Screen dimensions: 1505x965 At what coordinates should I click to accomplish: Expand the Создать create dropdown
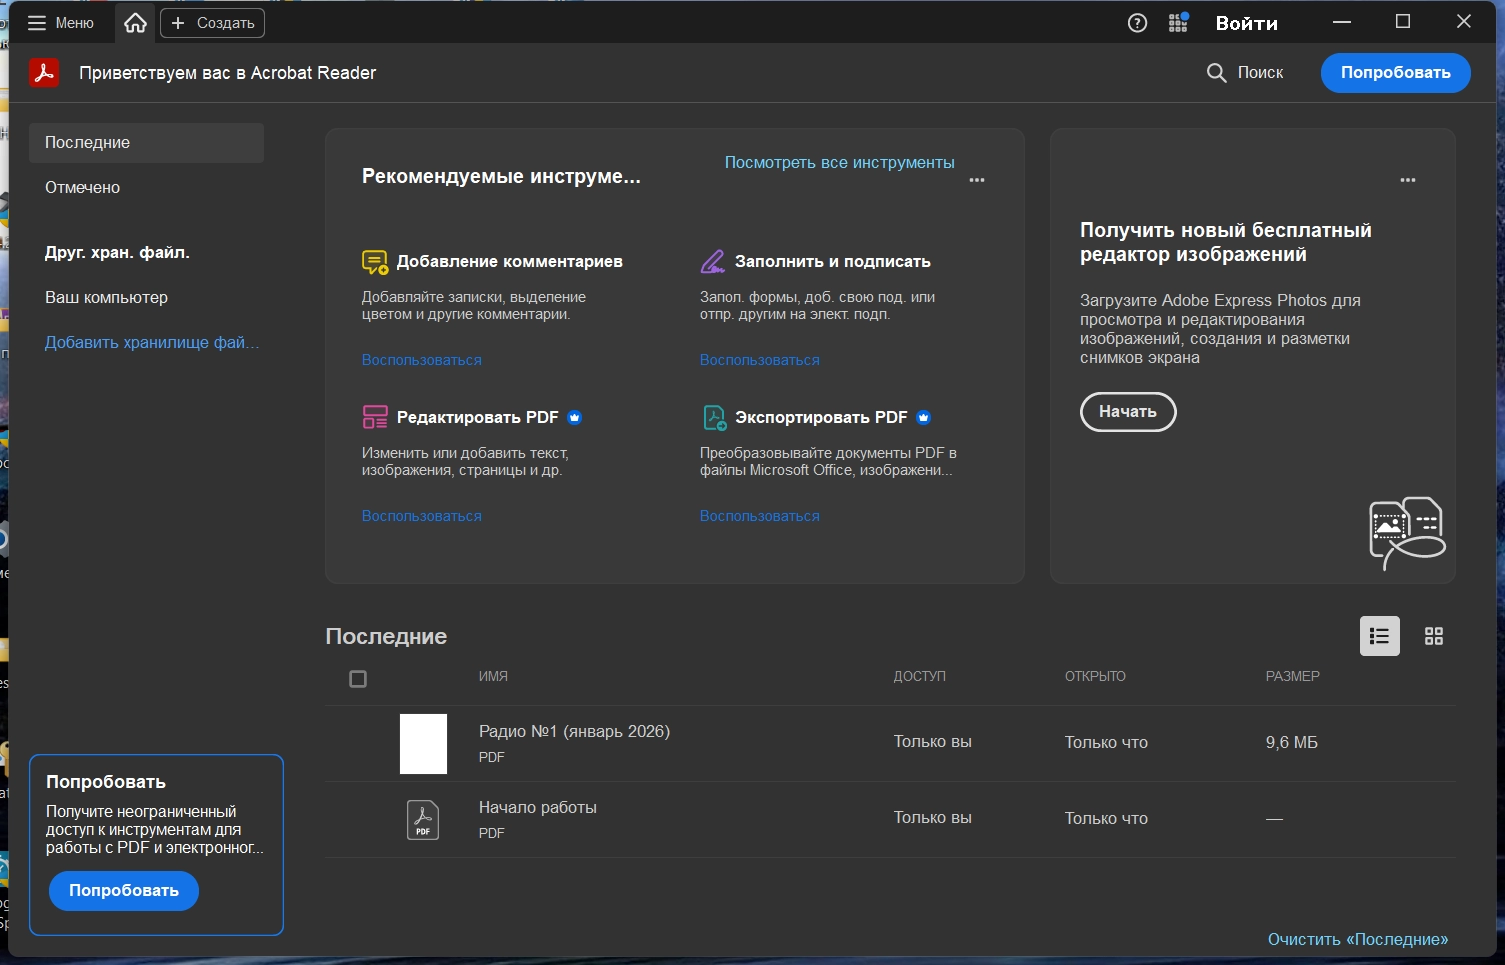pos(212,23)
